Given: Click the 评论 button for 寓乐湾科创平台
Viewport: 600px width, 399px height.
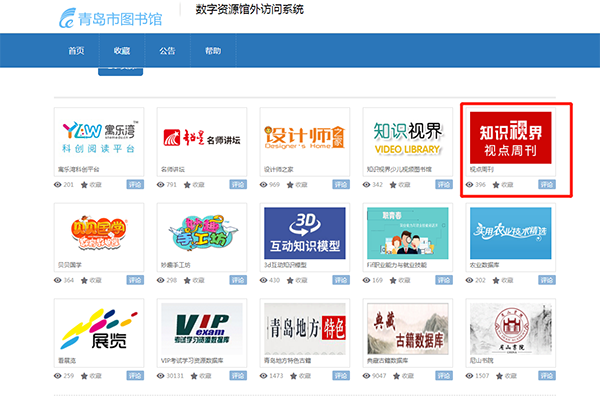Looking at the screenshot, I should (x=135, y=185).
